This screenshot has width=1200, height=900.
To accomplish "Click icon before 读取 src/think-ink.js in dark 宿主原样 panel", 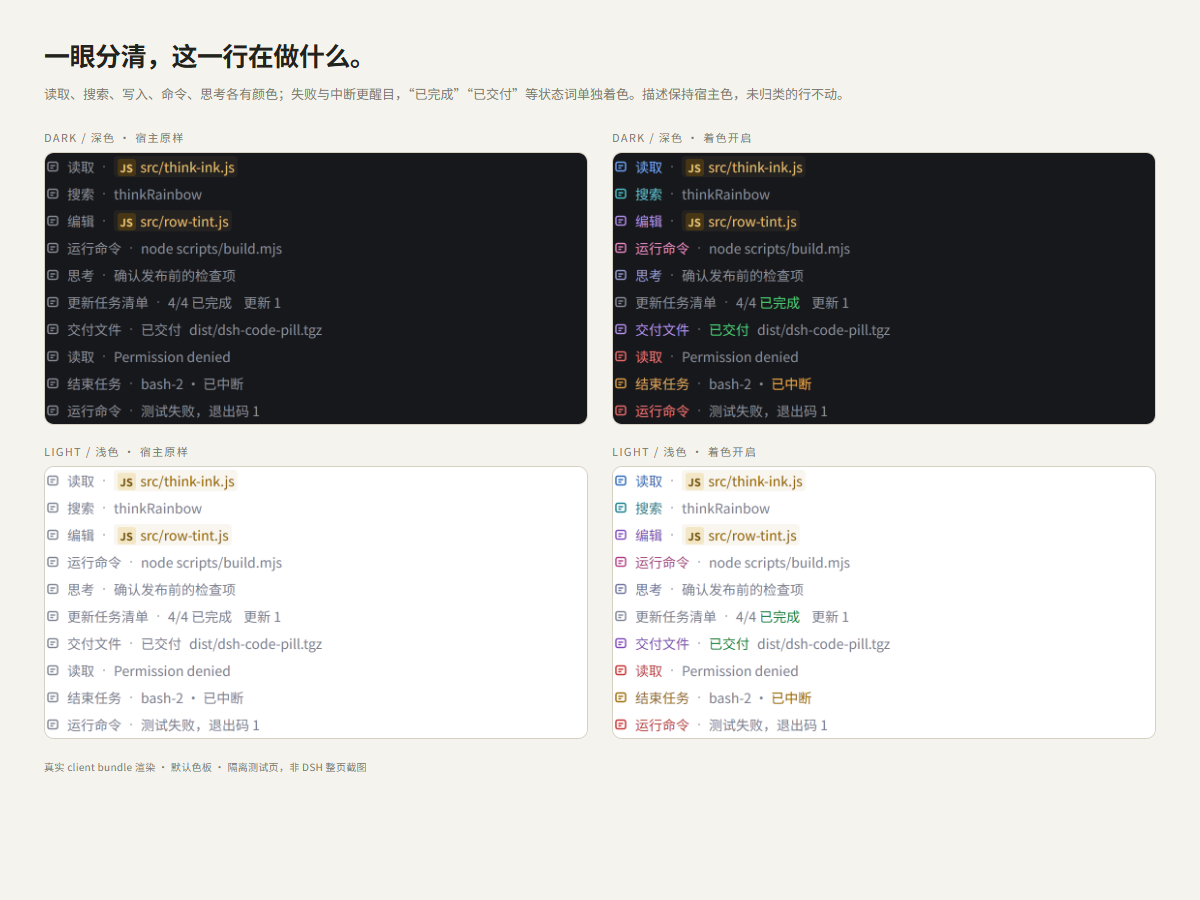I will coord(53,167).
